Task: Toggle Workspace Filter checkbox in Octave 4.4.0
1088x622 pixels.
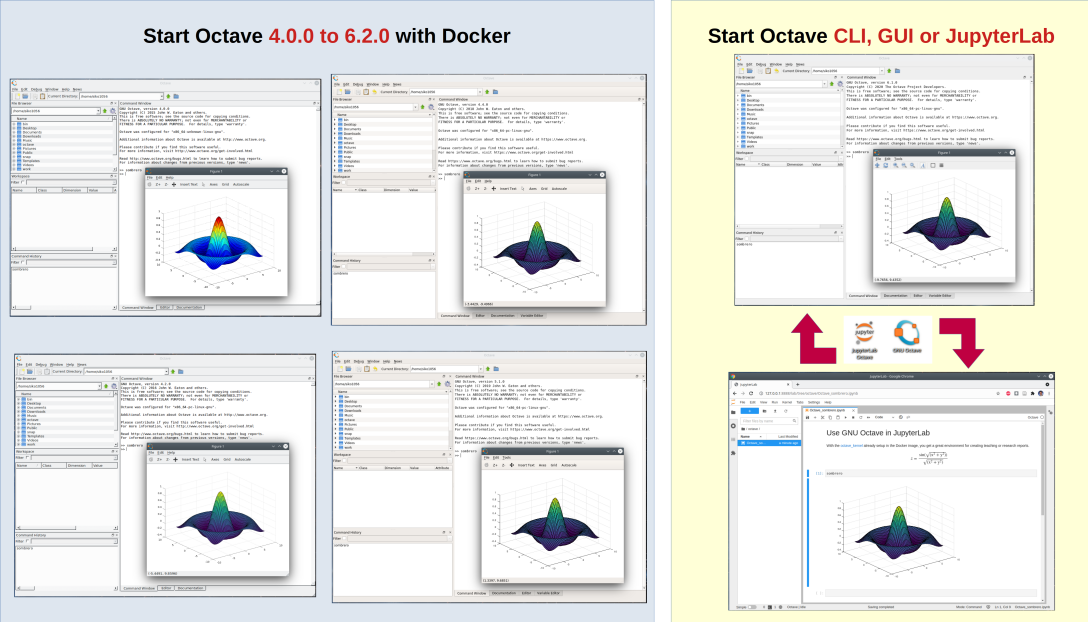Action: pos(343,183)
